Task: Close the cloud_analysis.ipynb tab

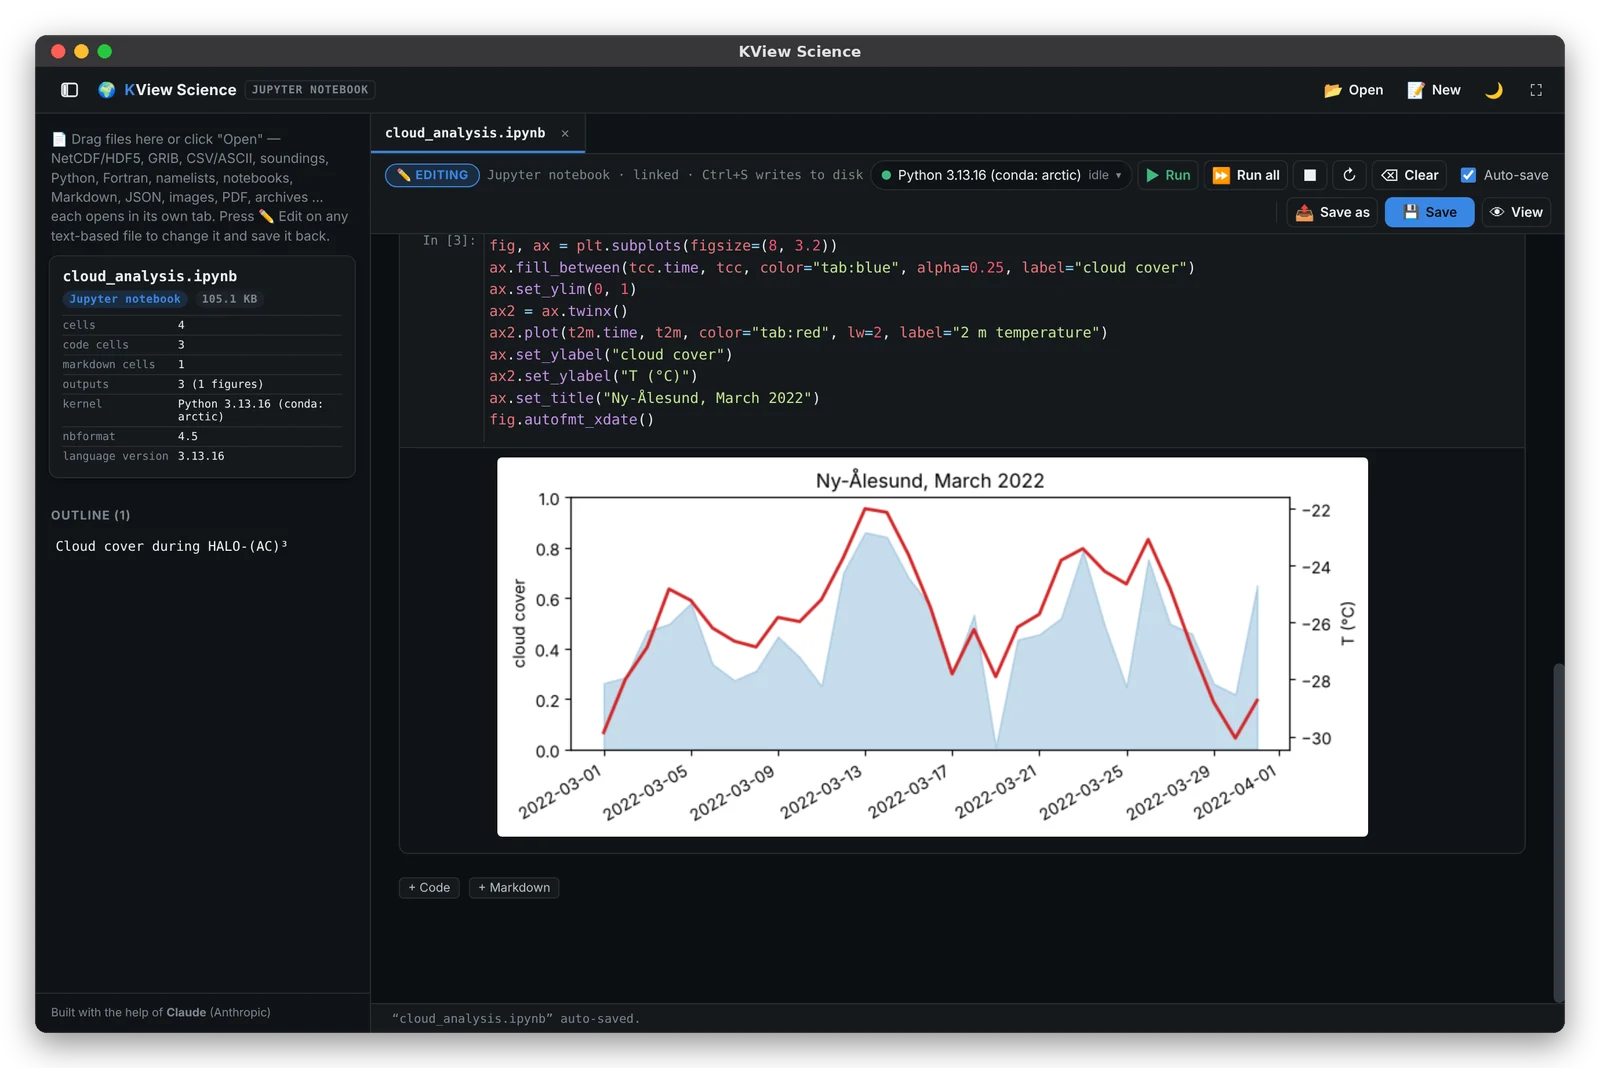Action: 565,133
